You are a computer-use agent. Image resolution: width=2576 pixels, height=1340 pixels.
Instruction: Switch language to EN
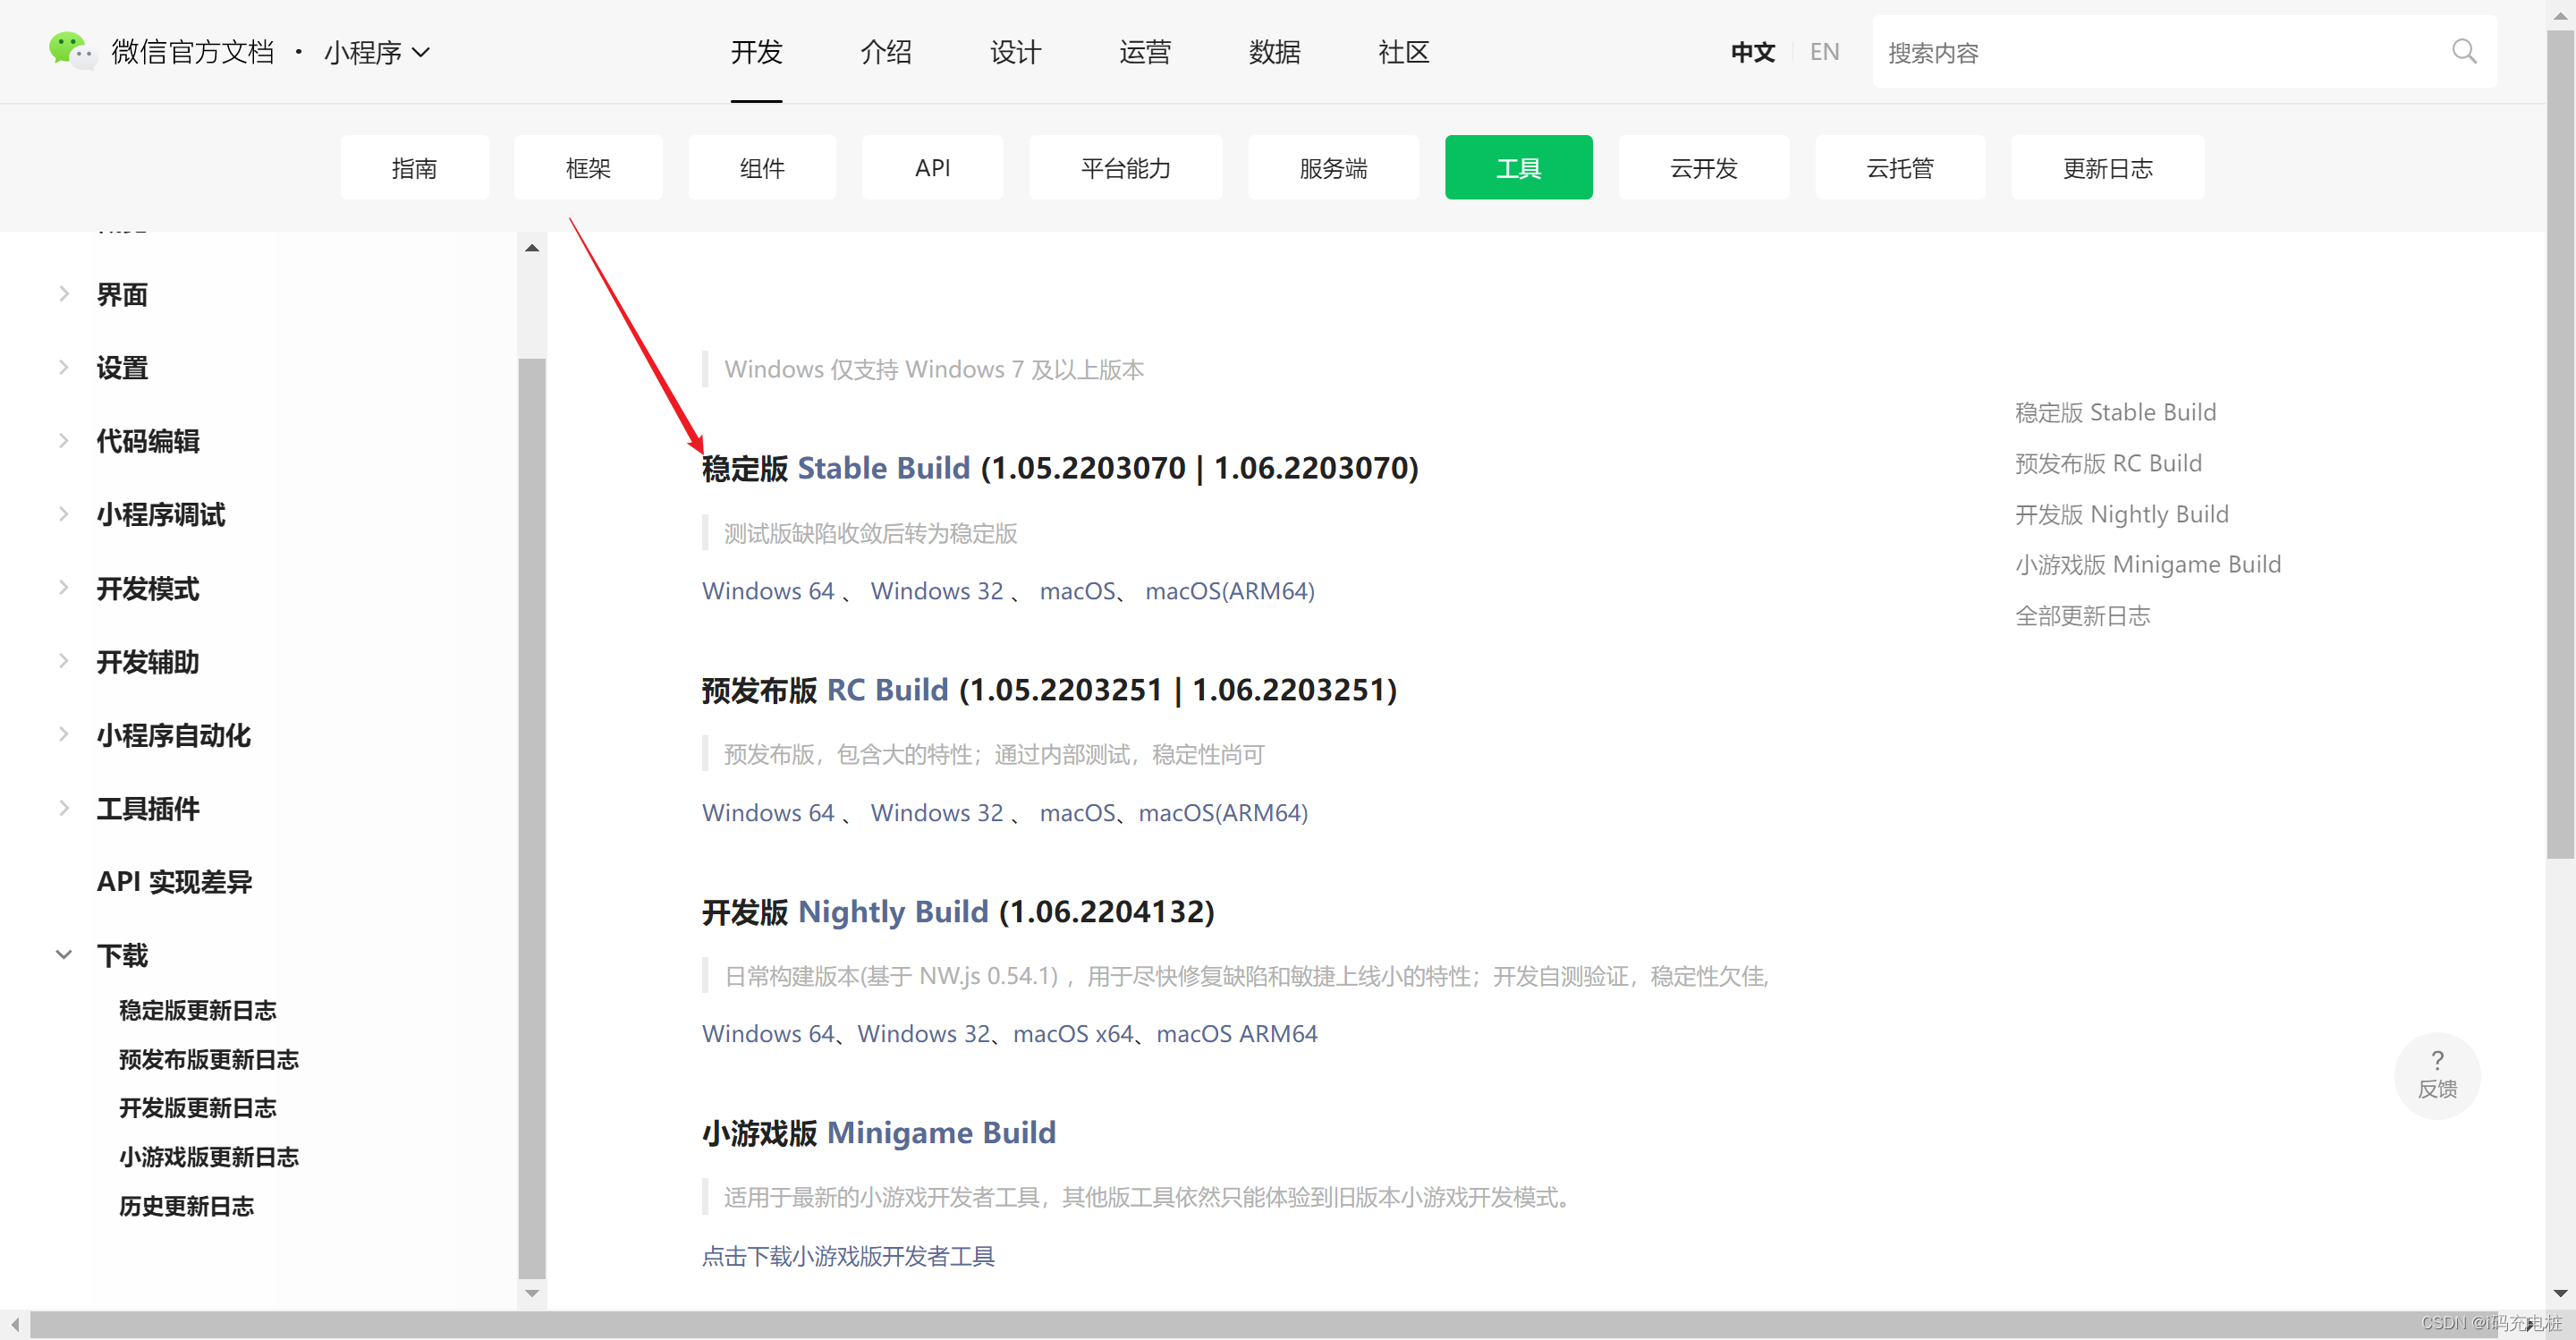click(1824, 52)
